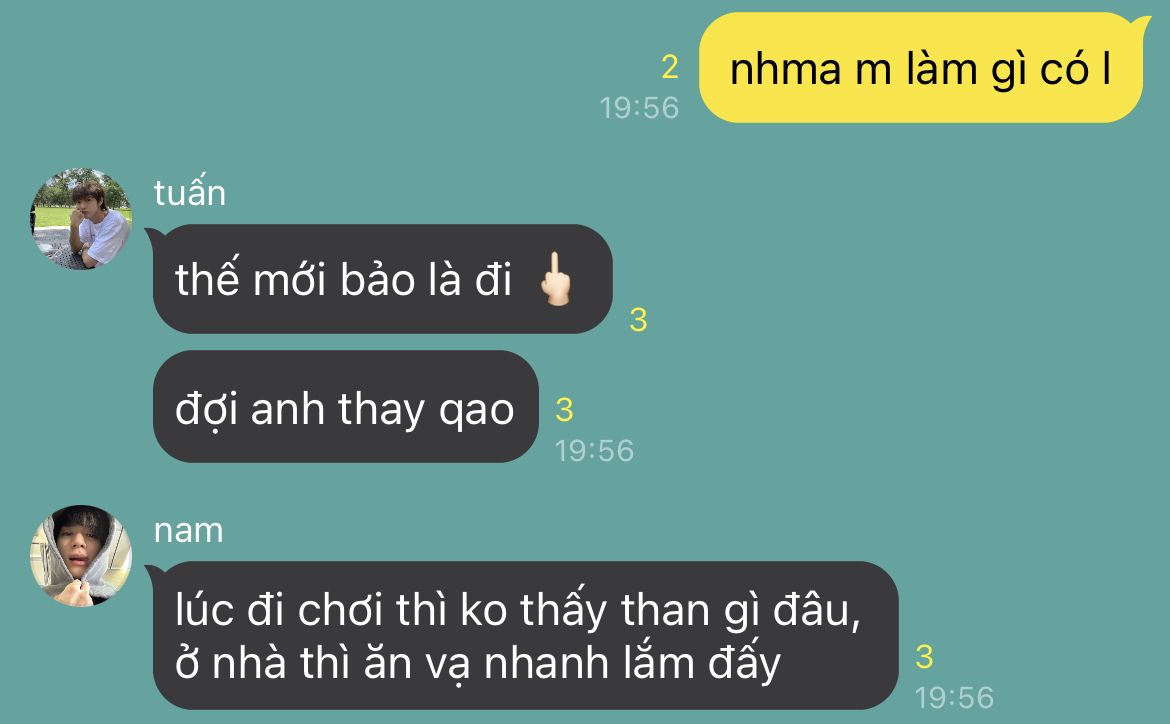Tap read count 3 beside nam's message
Viewport: 1170px width, 724px height.
924,657
